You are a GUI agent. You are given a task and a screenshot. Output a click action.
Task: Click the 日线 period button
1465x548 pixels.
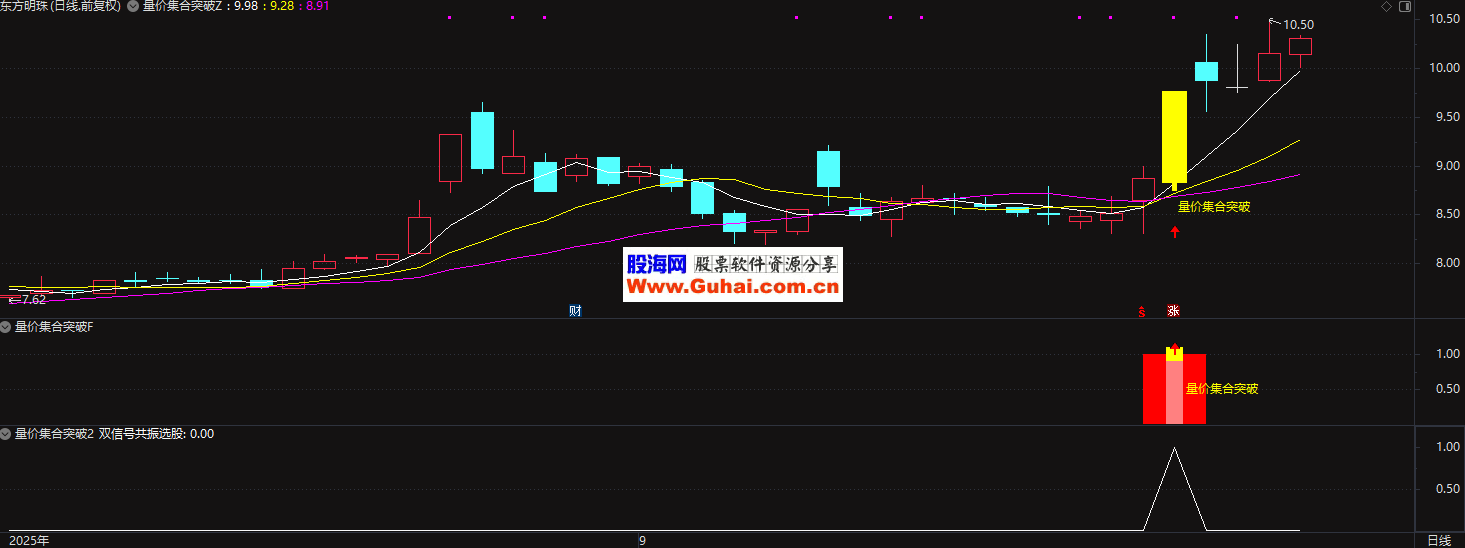1439,540
